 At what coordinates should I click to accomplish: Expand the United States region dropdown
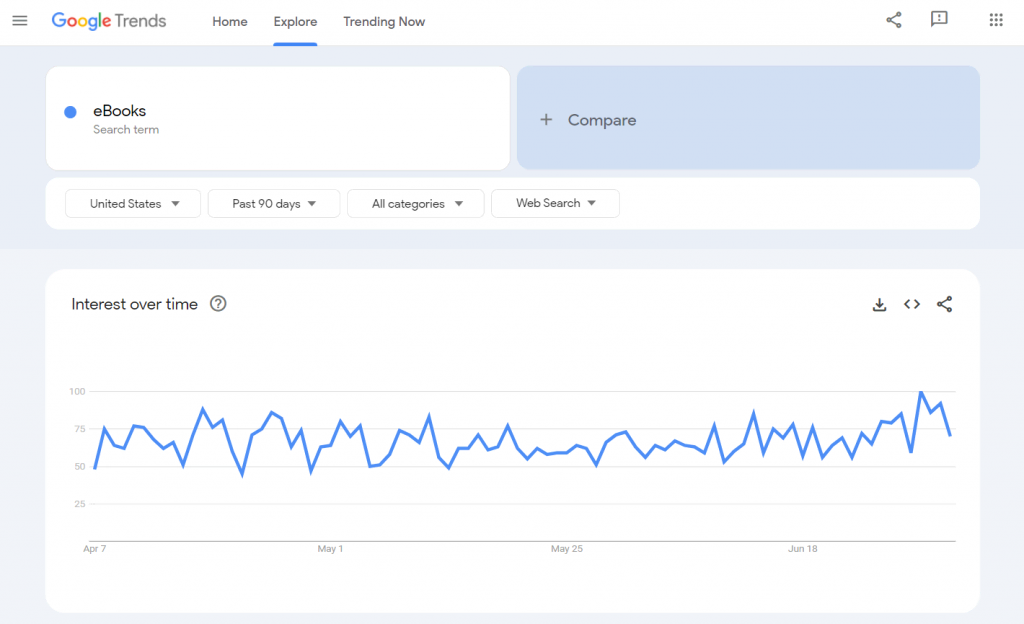click(x=133, y=204)
